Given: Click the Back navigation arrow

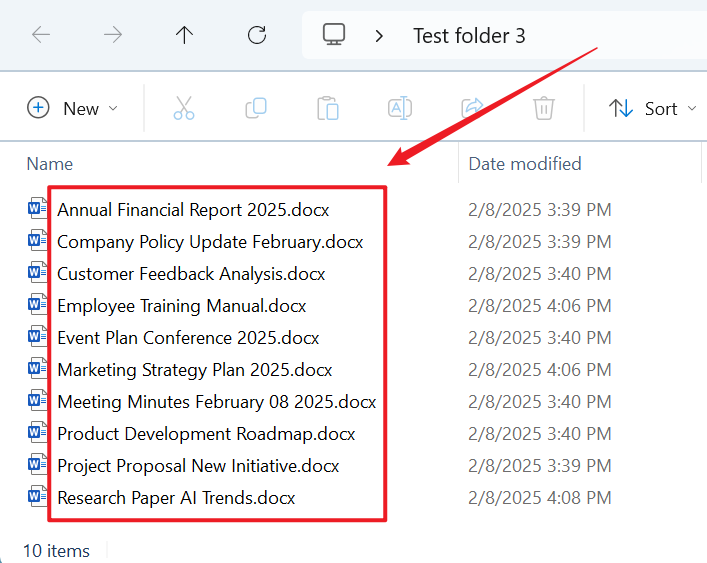Looking at the screenshot, I should point(41,35).
